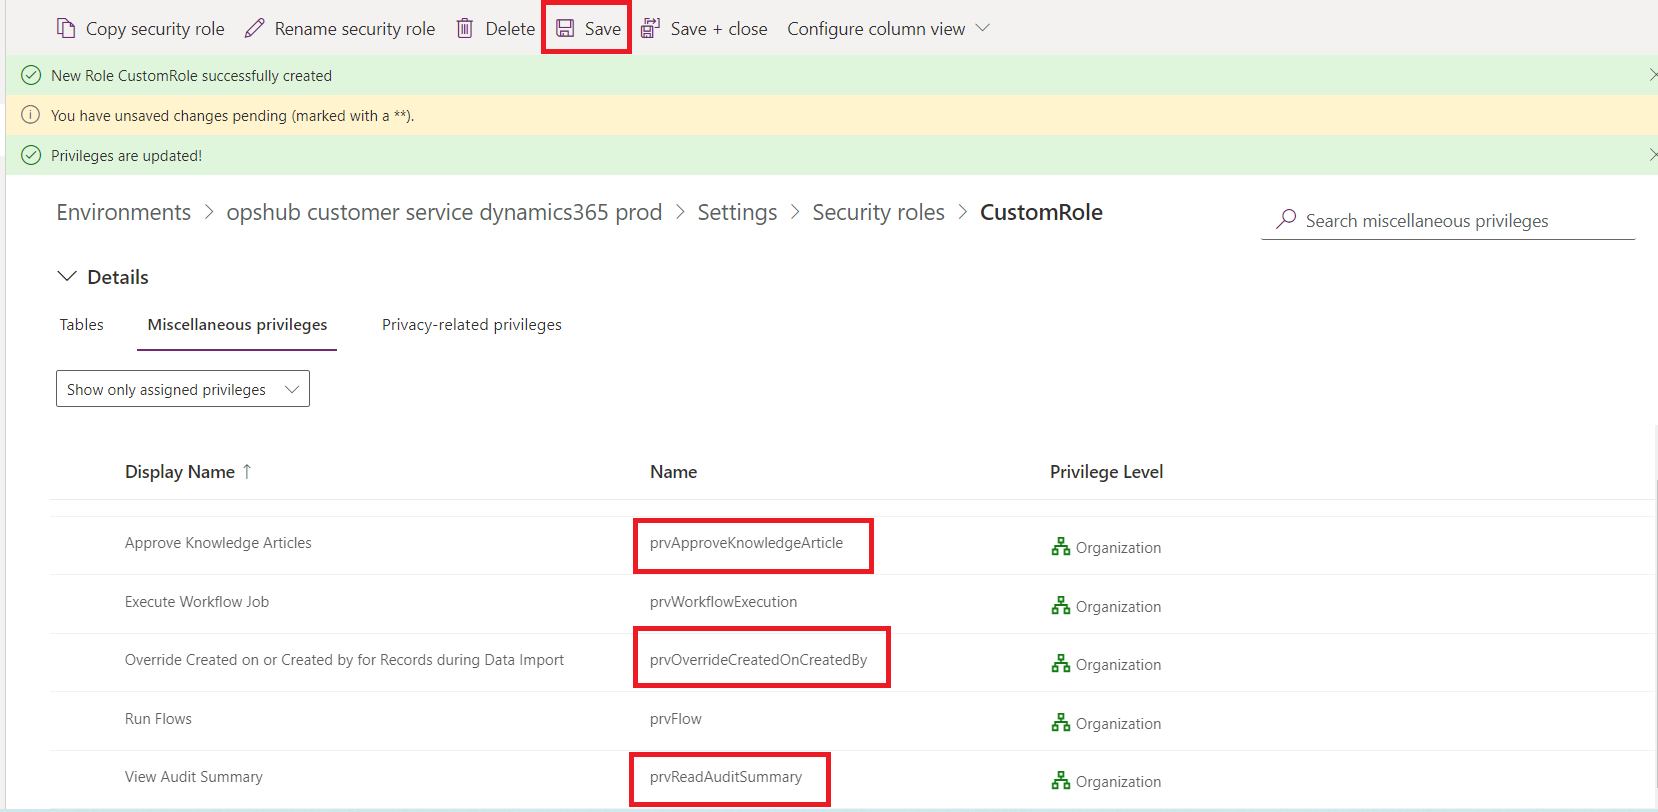Click Organization level icon for Approve Knowledge Articles

point(1061,547)
